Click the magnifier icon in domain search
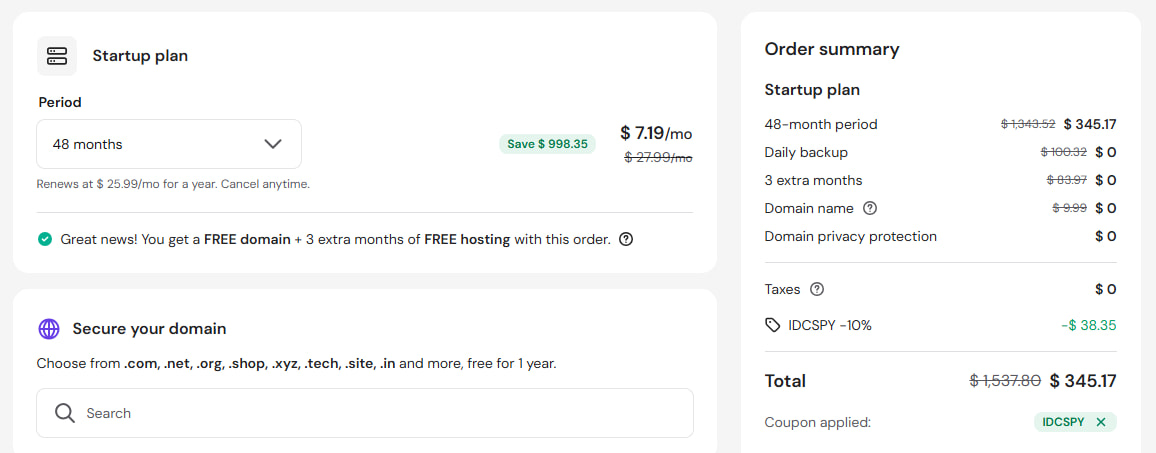The image size is (1156, 453). click(65, 413)
